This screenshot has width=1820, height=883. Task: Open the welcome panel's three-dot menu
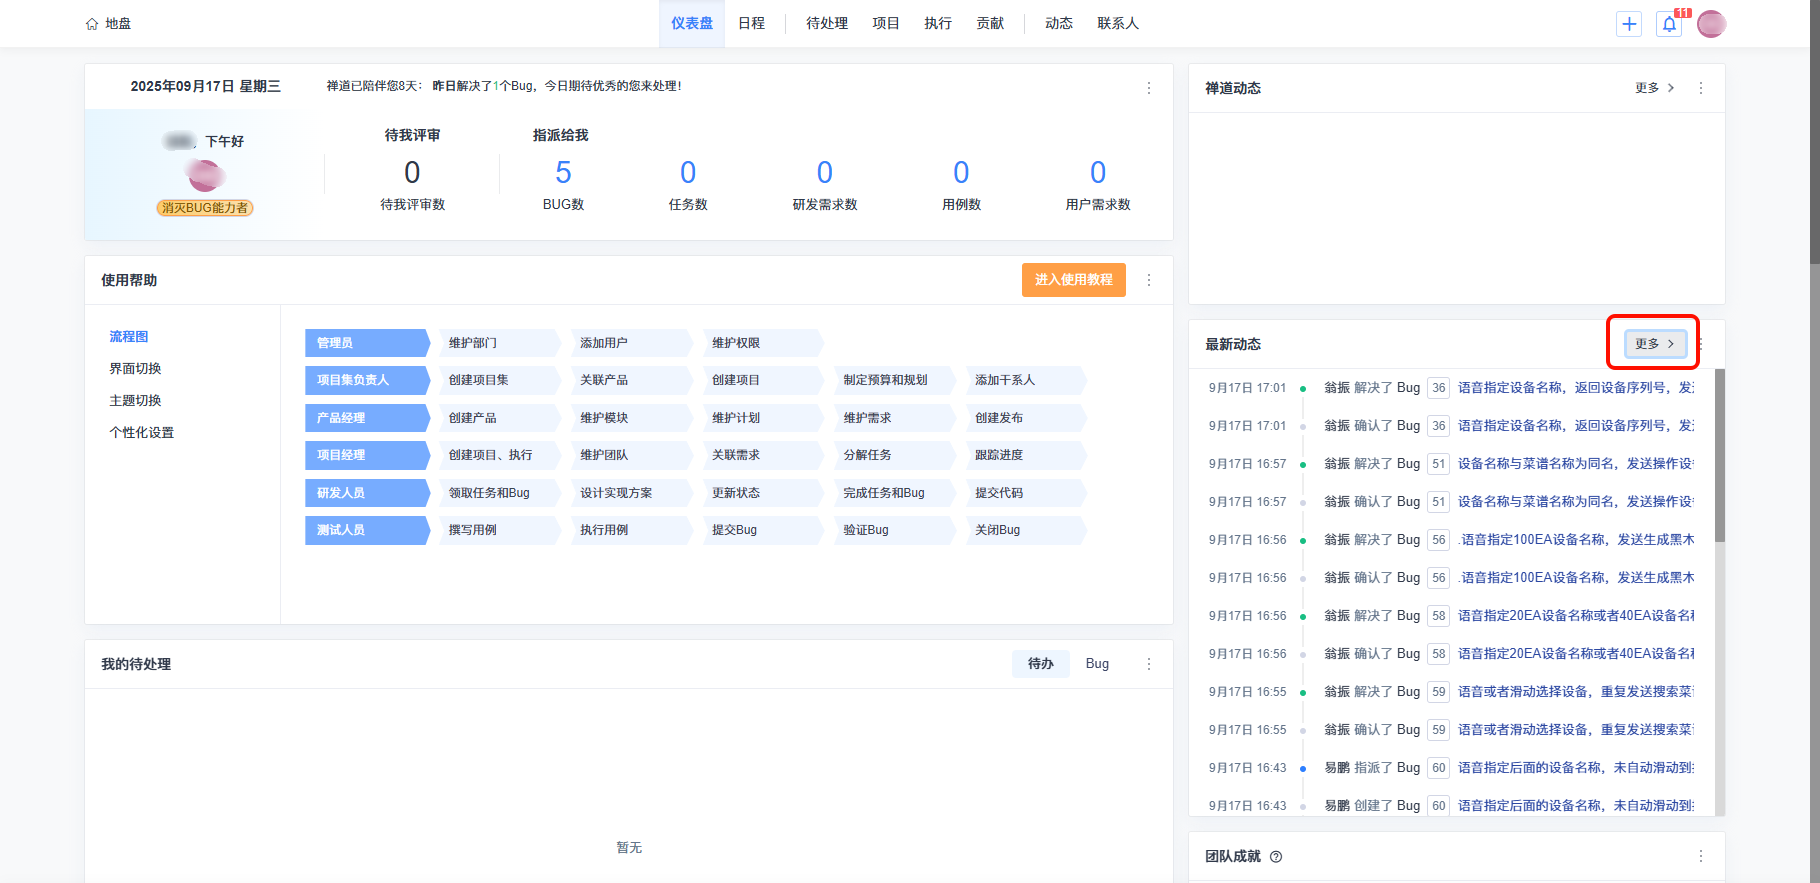tap(1148, 88)
